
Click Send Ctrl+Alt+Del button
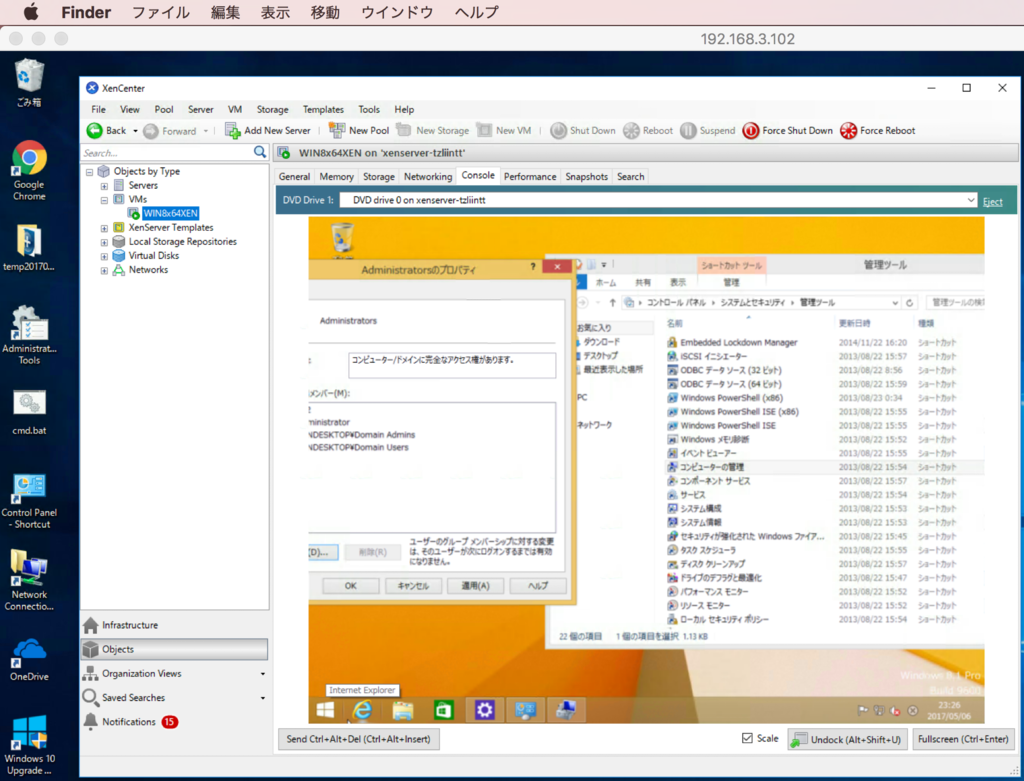pos(359,739)
